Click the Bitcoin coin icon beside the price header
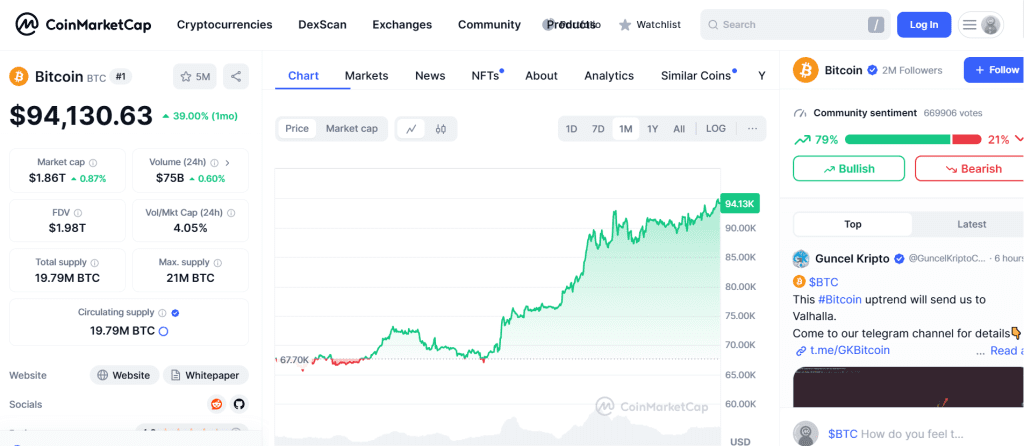This screenshot has width=1024, height=446. tap(19, 76)
